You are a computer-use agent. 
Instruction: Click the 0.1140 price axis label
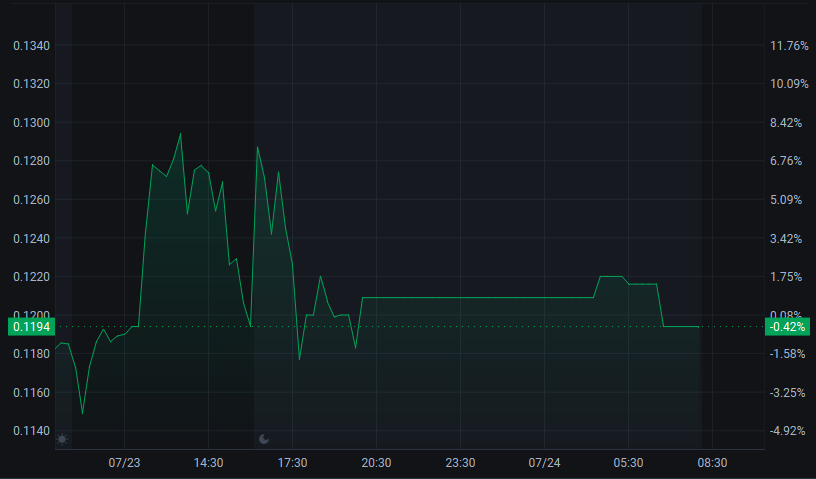tap(31, 431)
